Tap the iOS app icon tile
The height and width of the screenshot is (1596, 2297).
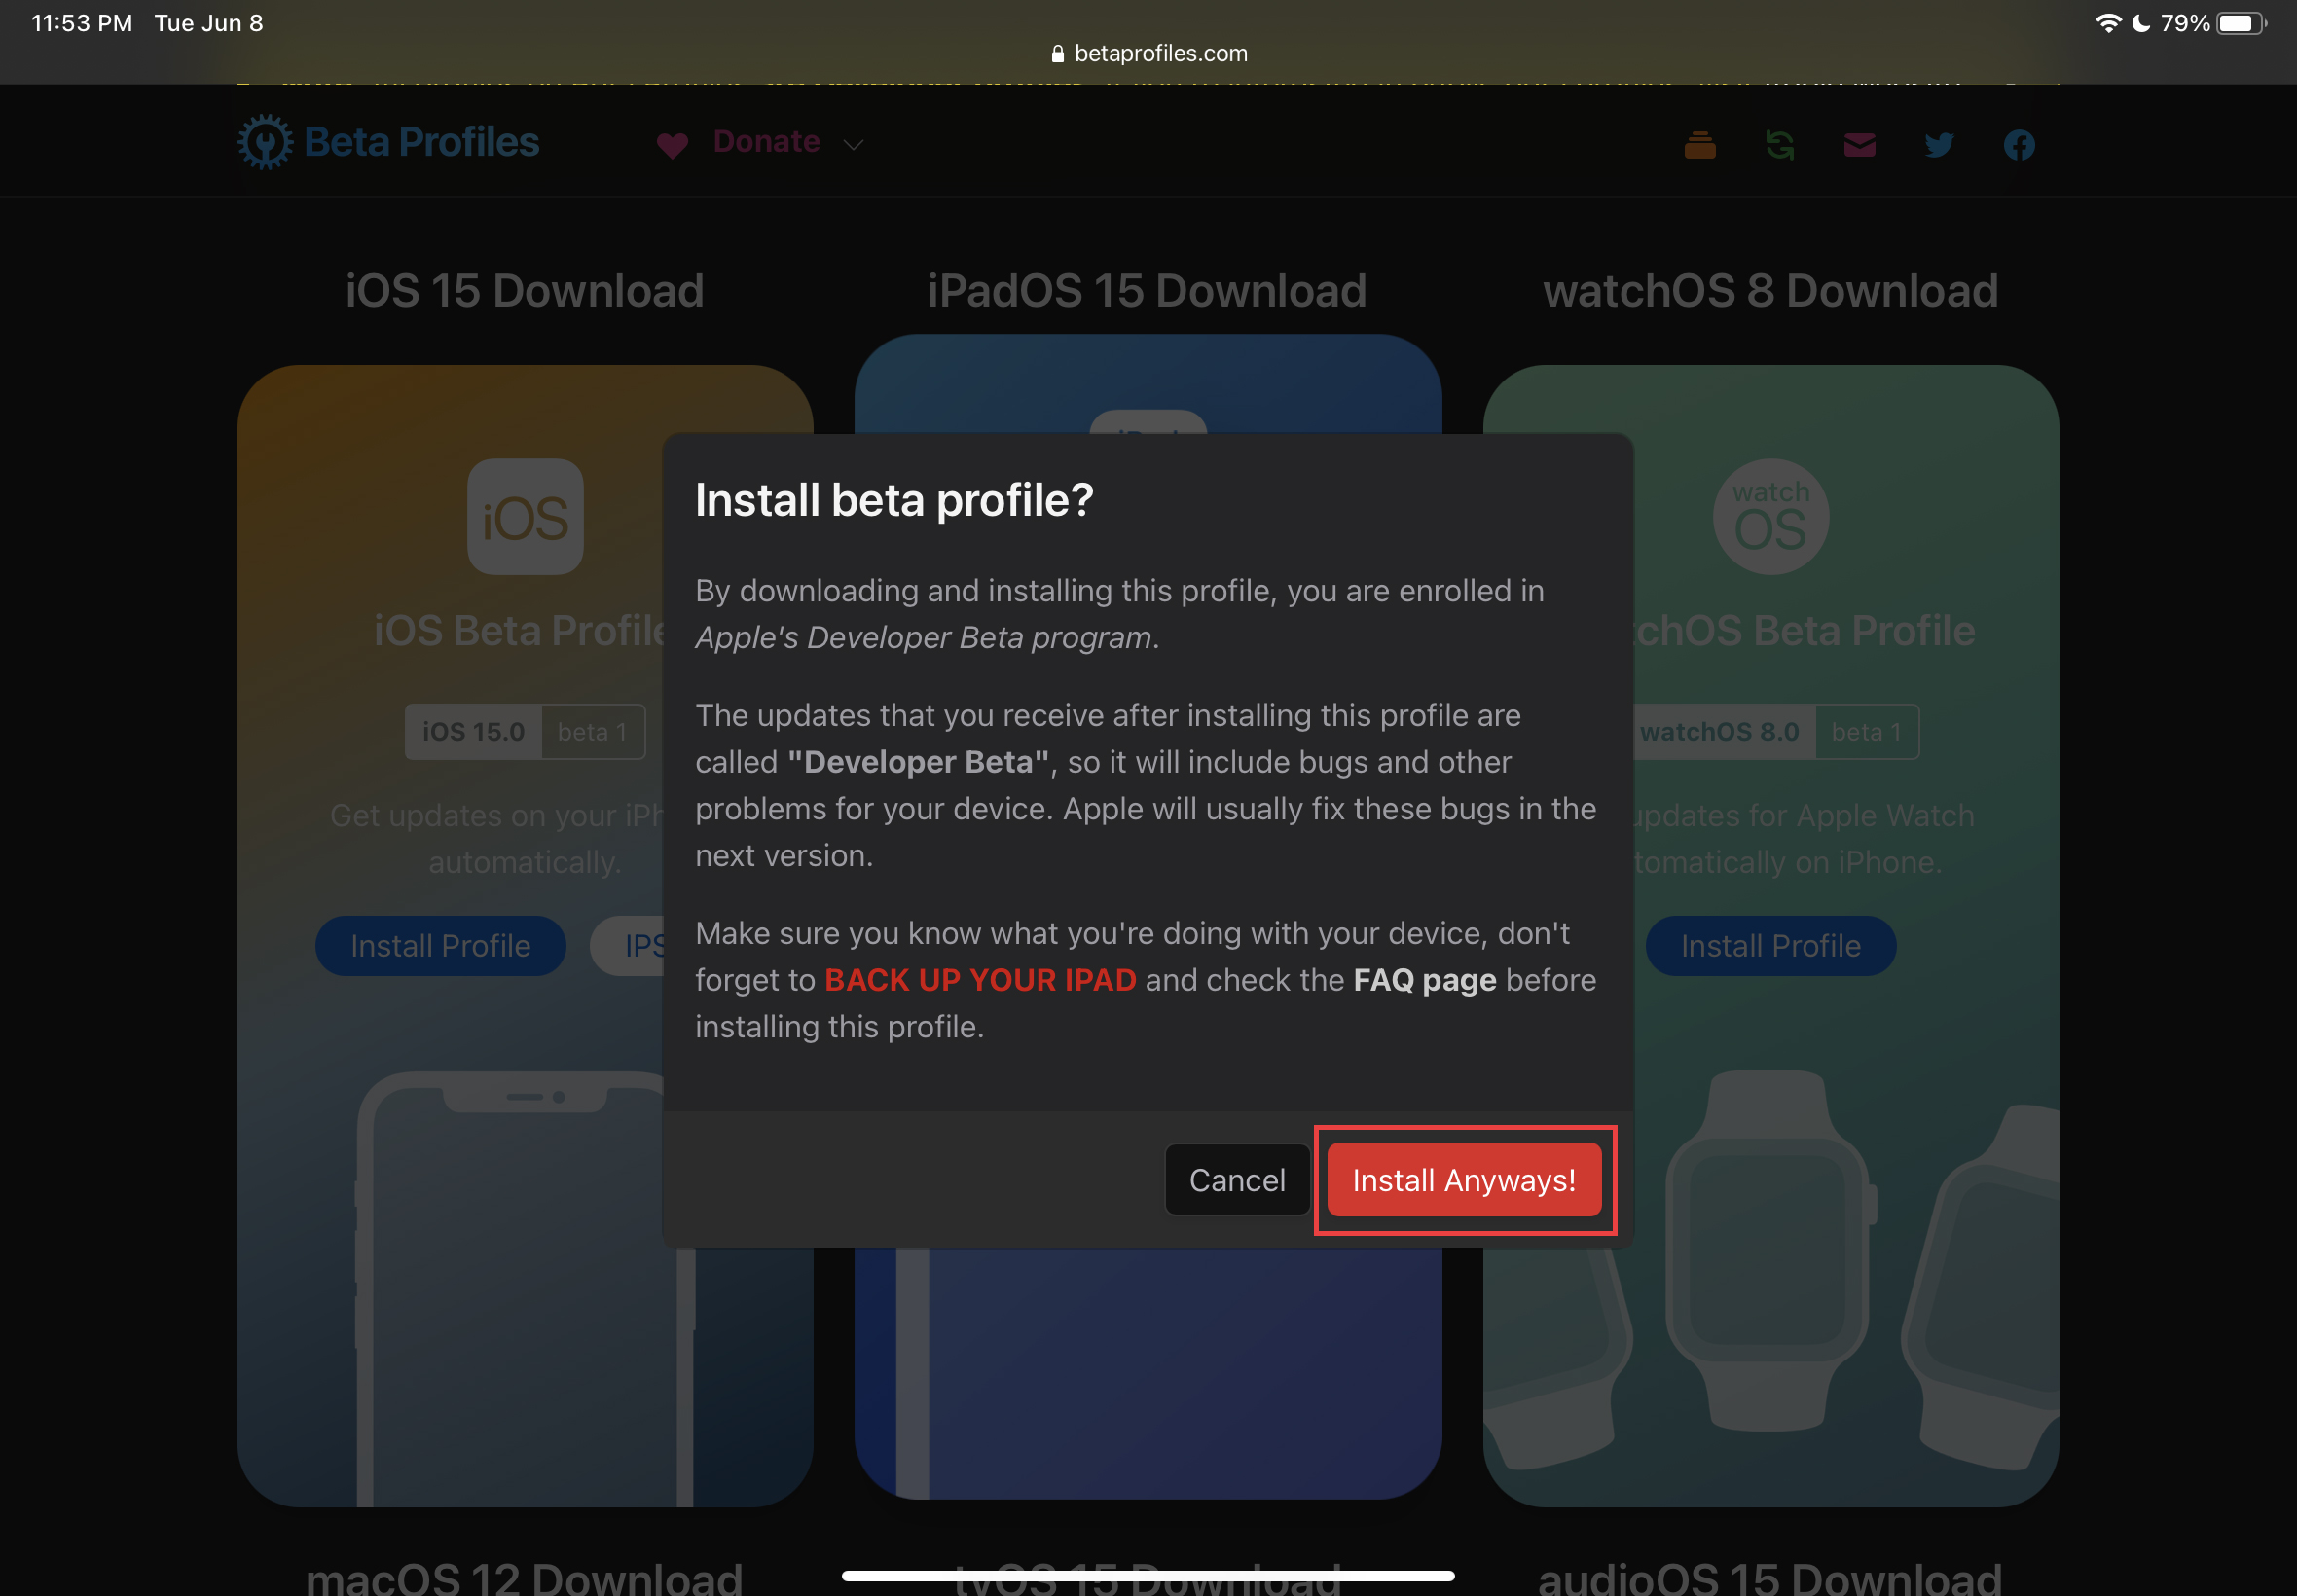click(525, 517)
